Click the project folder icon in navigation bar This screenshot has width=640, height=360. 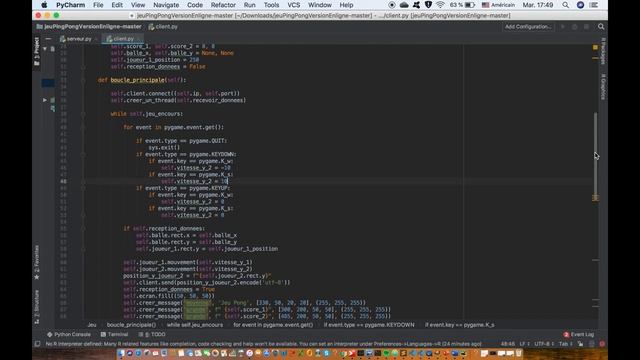[40, 27]
